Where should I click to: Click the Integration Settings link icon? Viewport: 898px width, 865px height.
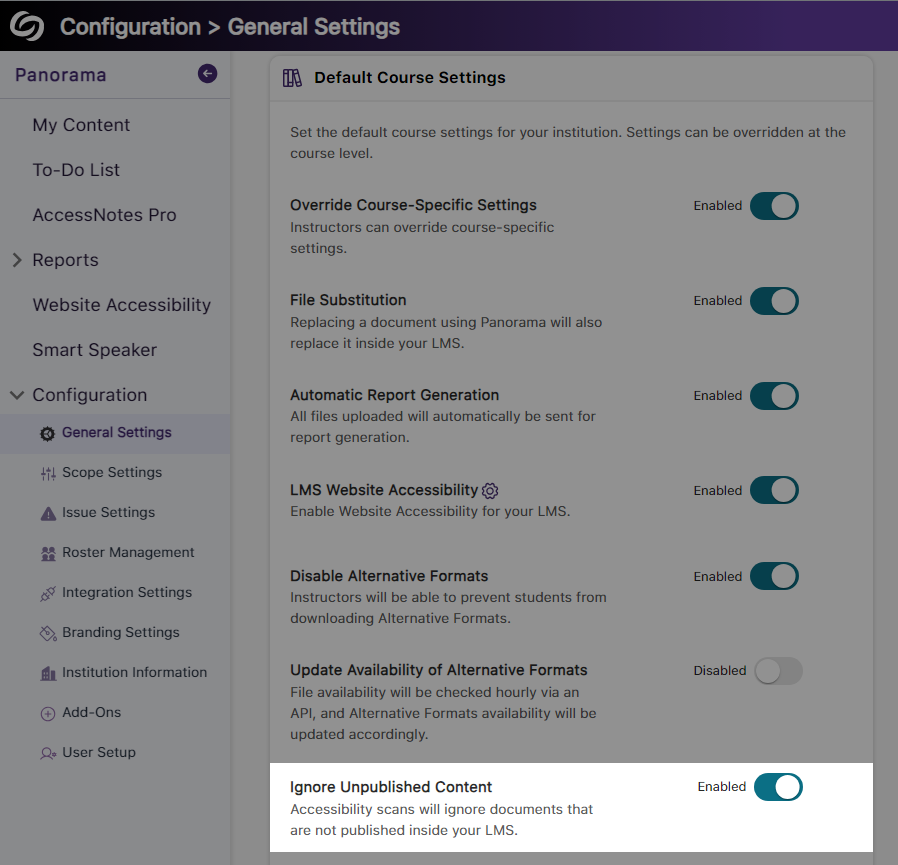pyautogui.click(x=47, y=593)
